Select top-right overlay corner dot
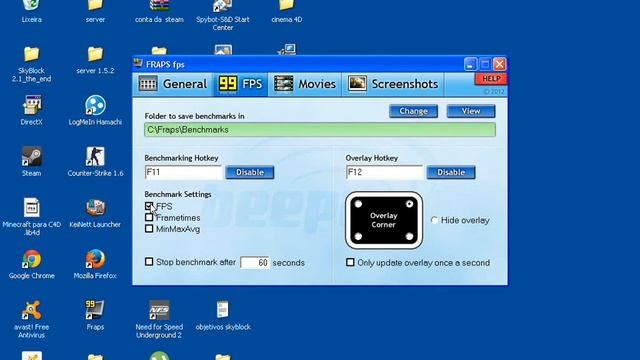 pos(409,204)
